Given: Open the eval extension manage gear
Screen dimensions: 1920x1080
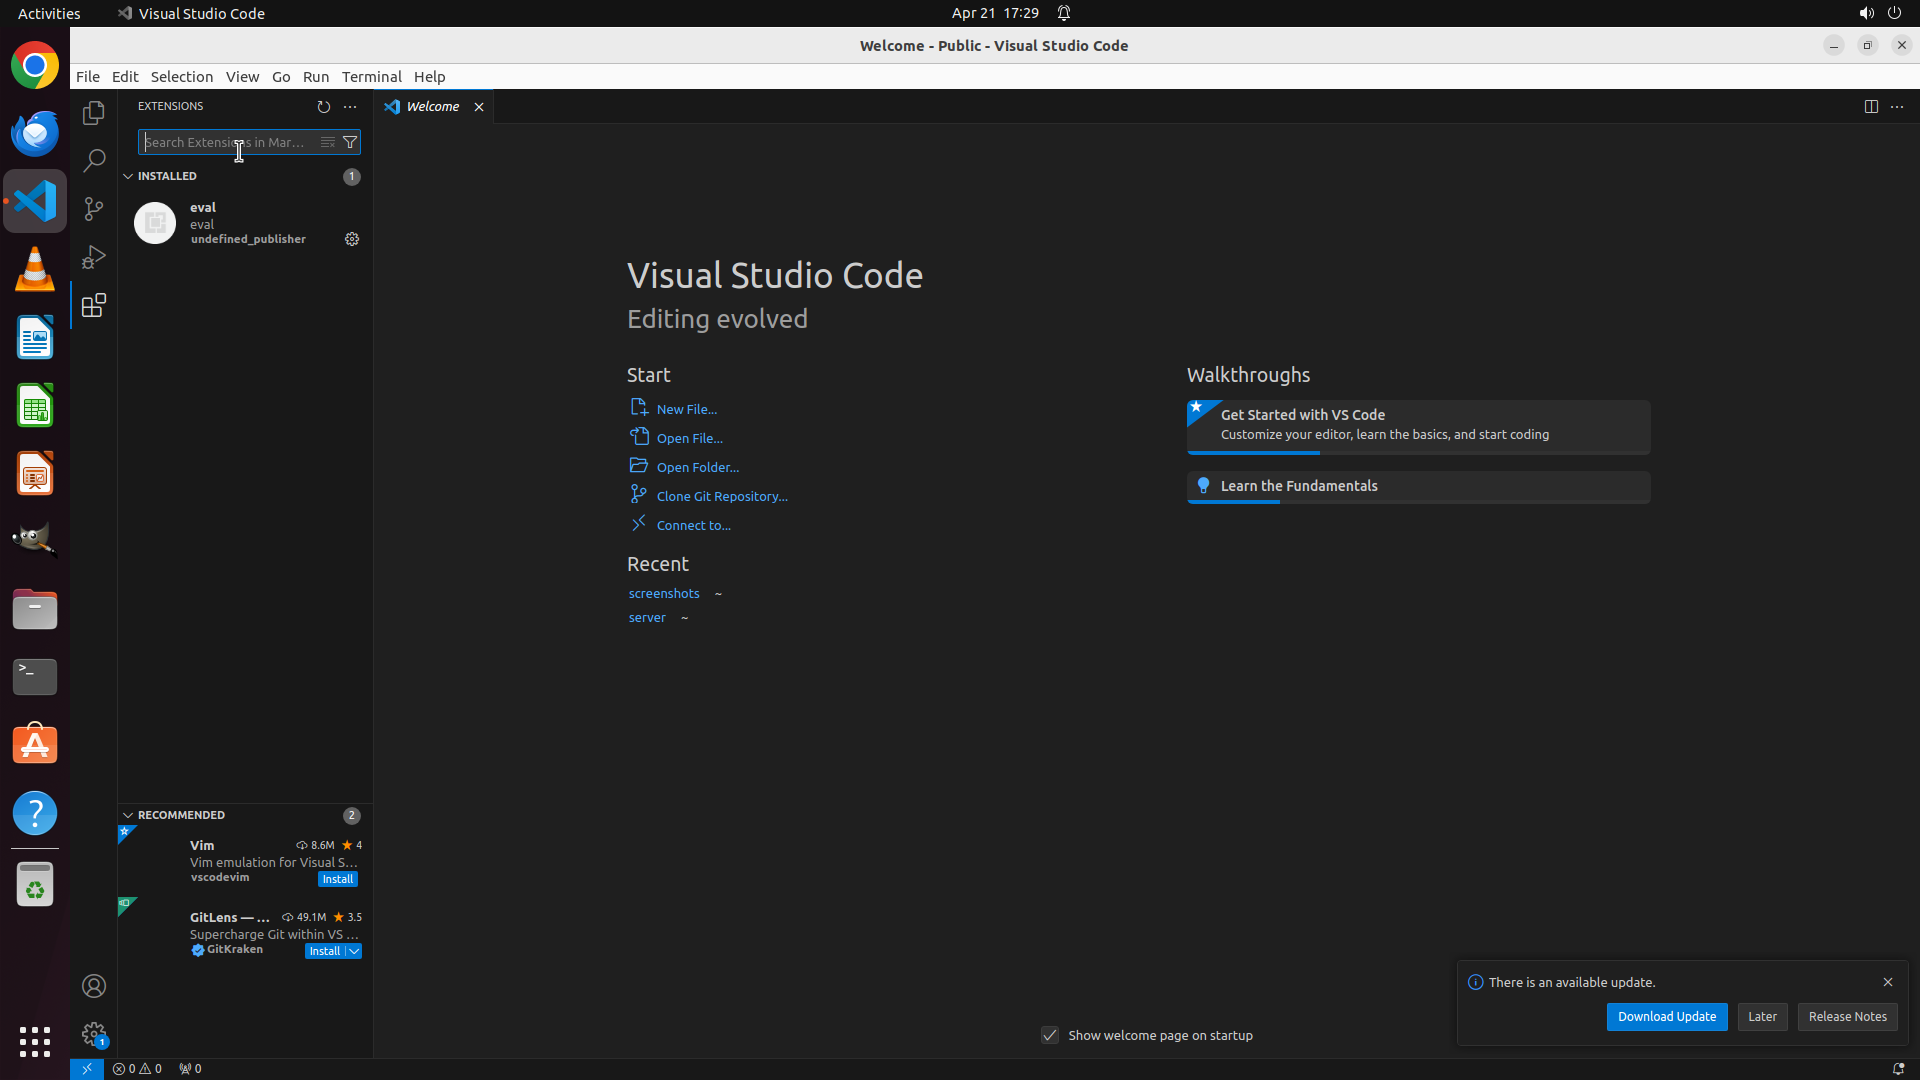Looking at the screenshot, I should [x=352, y=239].
